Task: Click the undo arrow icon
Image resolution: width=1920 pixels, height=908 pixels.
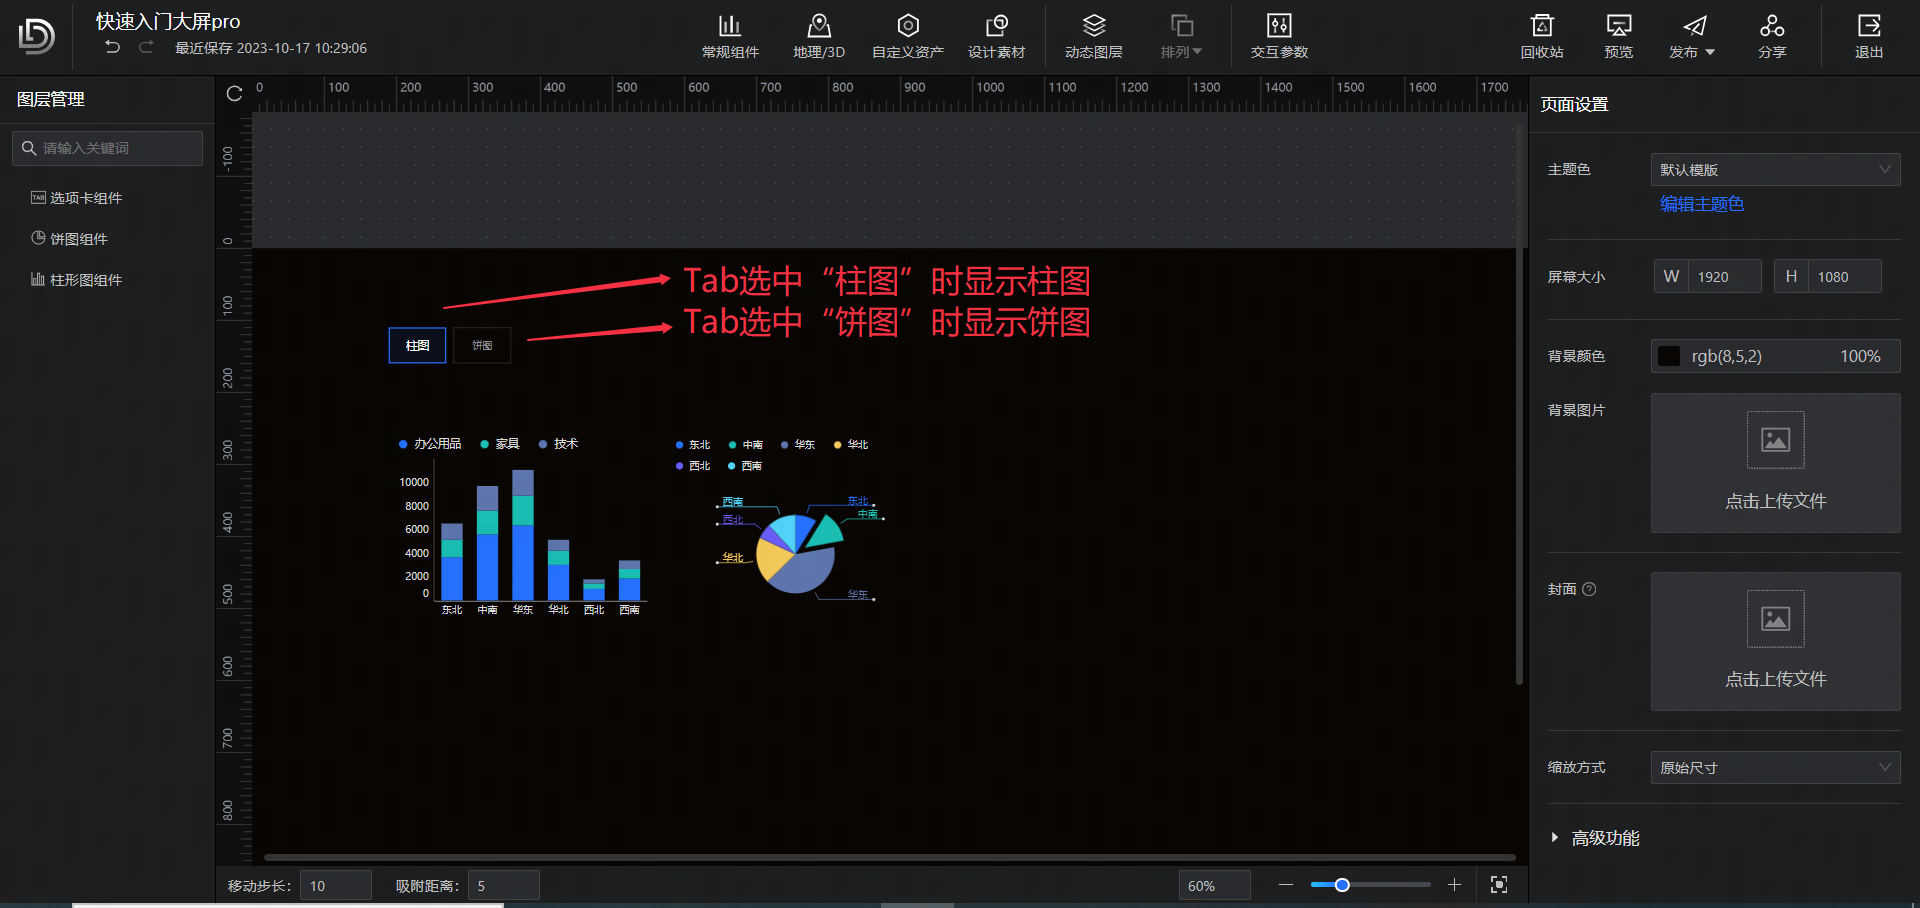Action: 113,48
